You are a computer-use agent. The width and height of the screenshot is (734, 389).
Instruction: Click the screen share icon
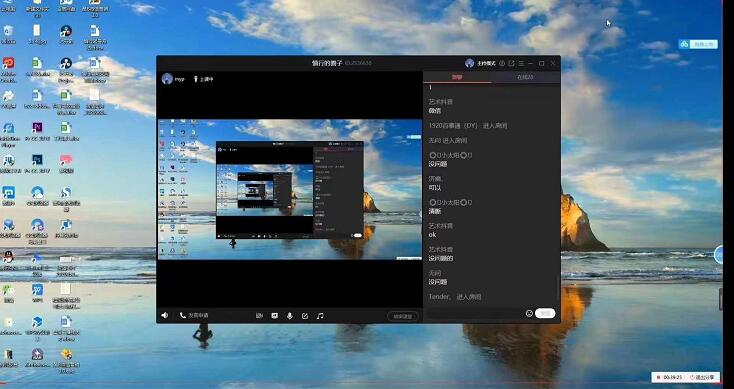coord(275,316)
